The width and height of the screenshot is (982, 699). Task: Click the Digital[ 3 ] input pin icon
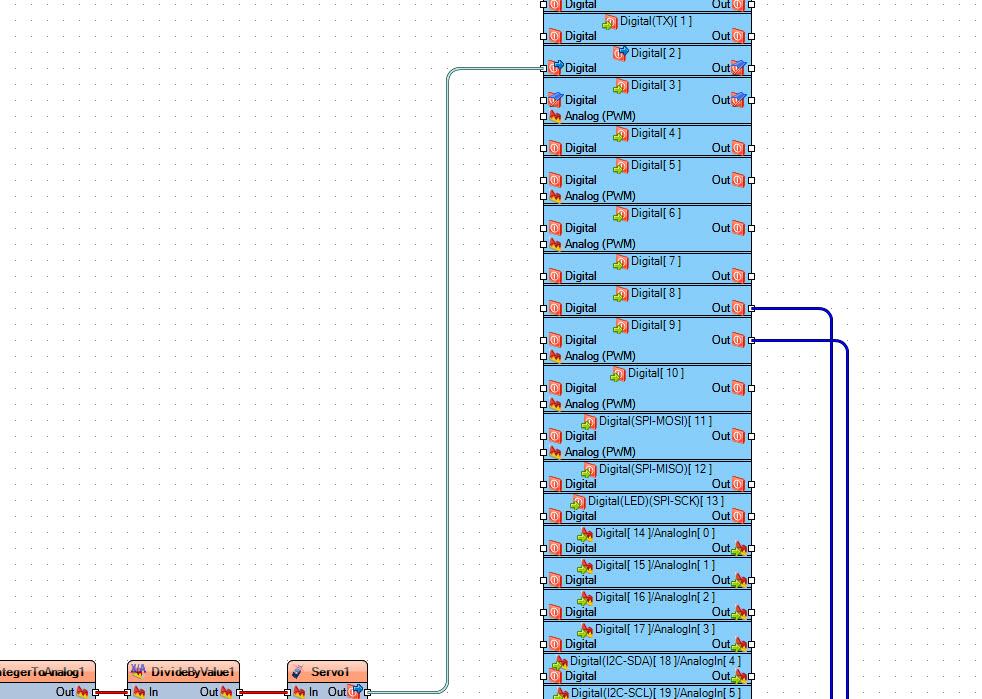point(556,100)
